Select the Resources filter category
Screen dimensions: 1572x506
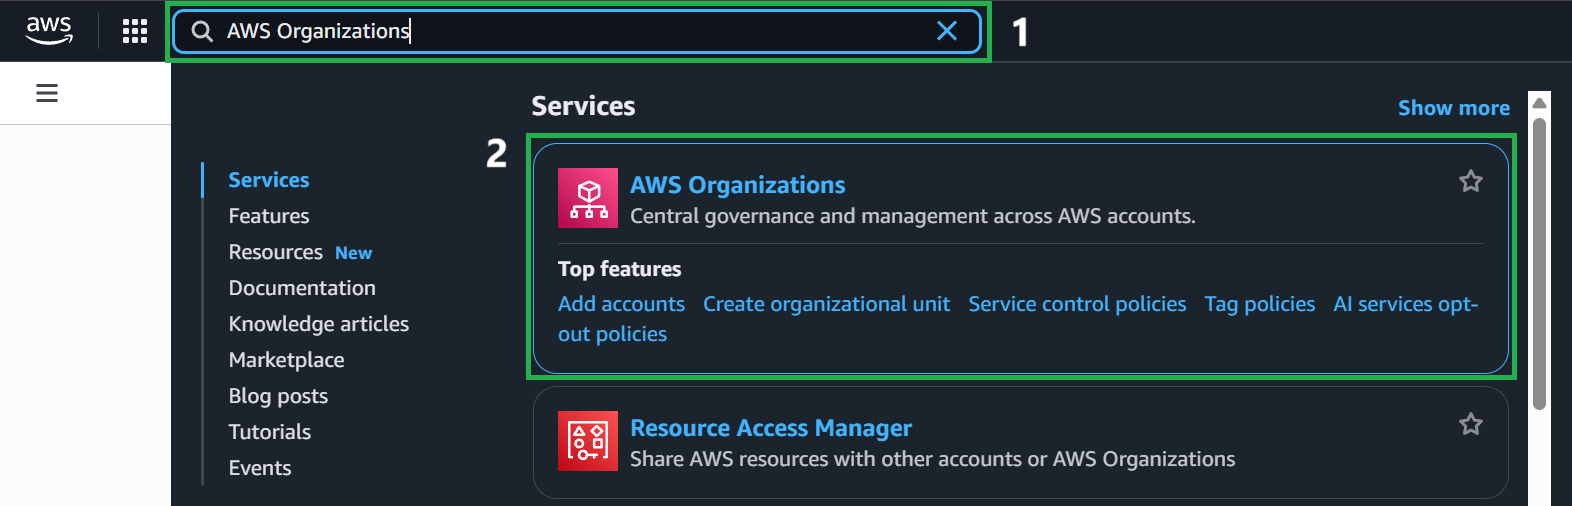[276, 252]
